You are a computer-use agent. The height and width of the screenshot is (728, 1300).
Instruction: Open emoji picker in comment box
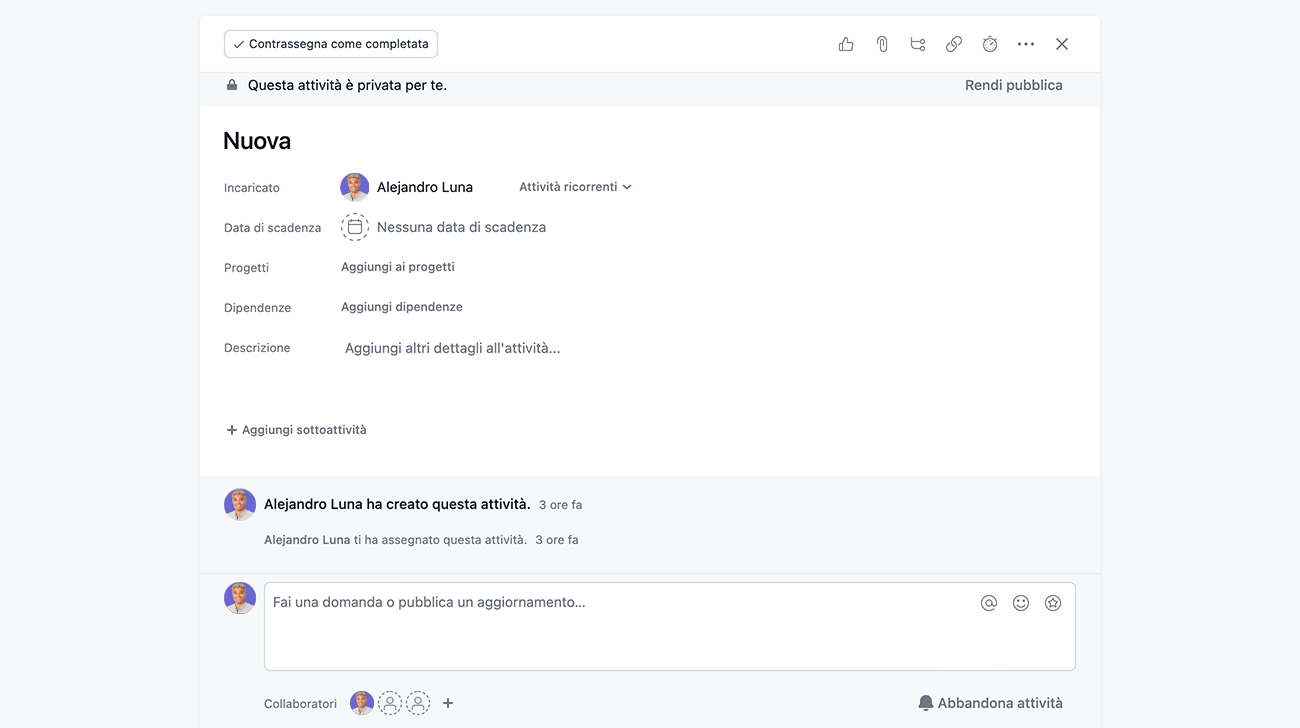click(x=1021, y=603)
